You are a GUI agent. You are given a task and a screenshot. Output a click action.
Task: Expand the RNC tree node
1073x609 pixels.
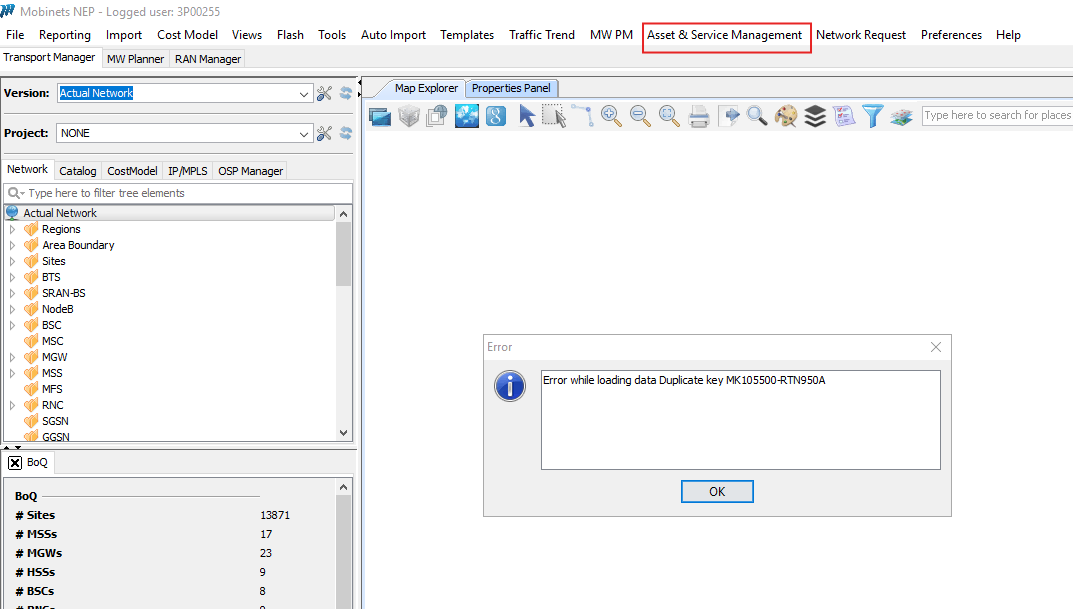pos(13,405)
